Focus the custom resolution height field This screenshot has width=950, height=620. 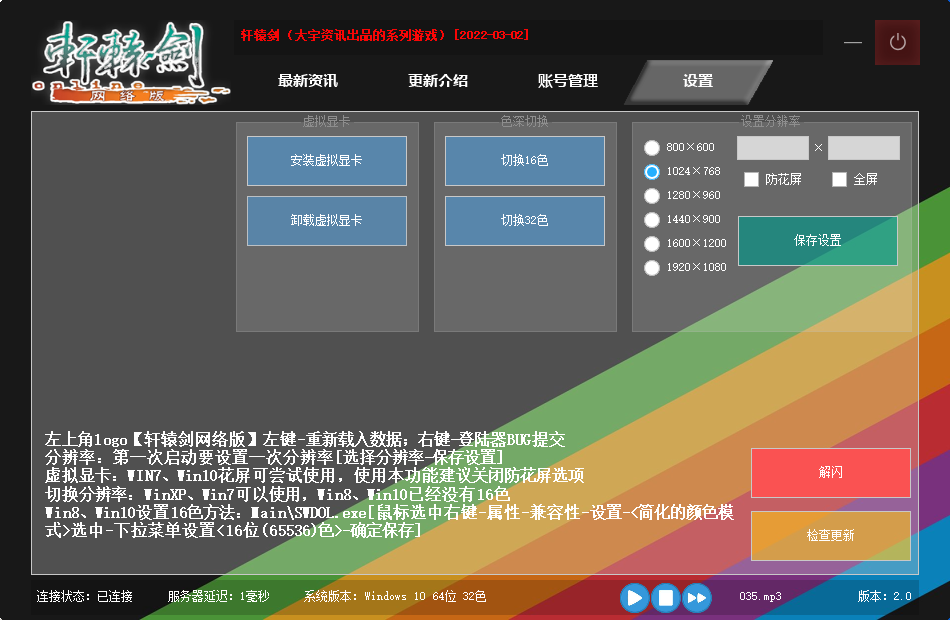(x=864, y=148)
